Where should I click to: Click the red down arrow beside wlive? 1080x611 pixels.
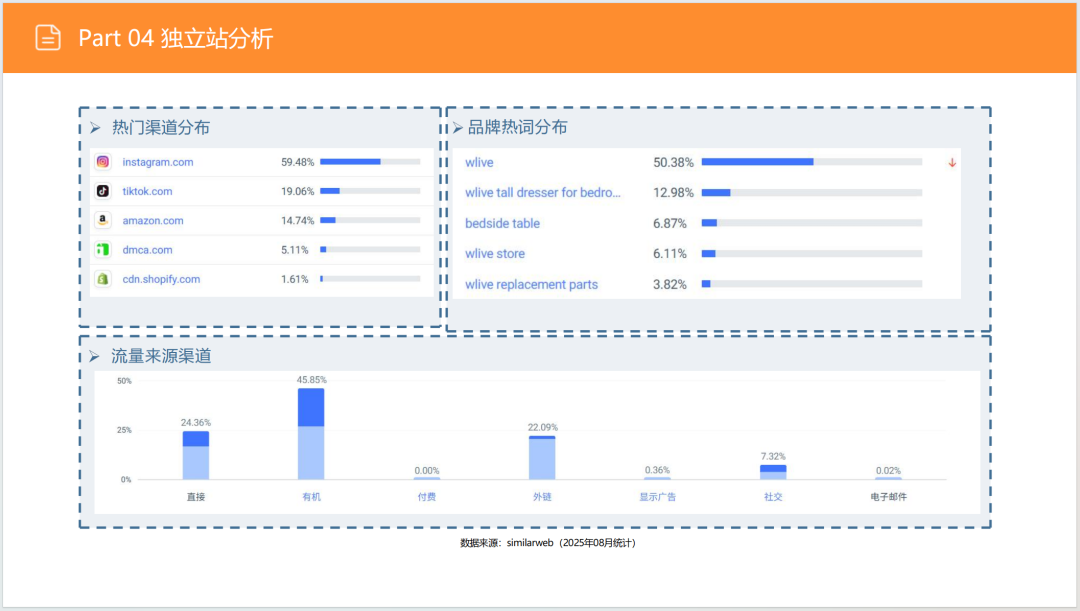tap(952, 163)
